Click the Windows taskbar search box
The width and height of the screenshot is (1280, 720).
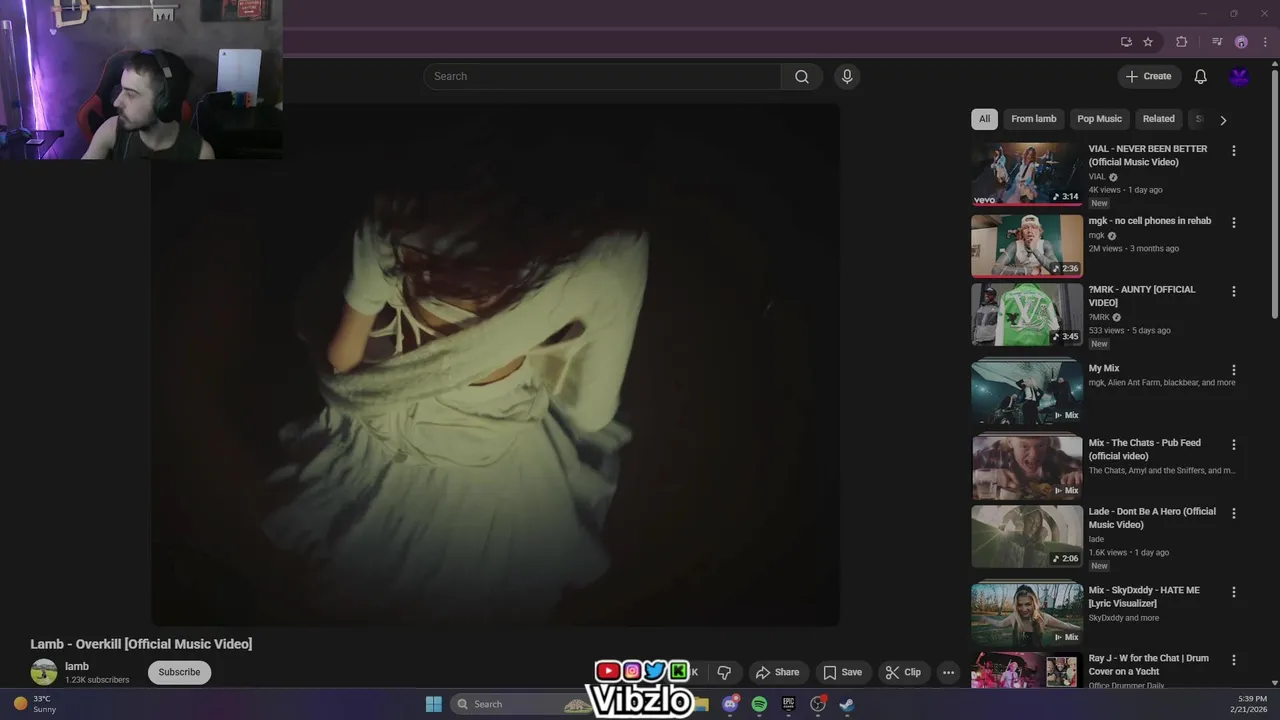click(x=520, y=704)
